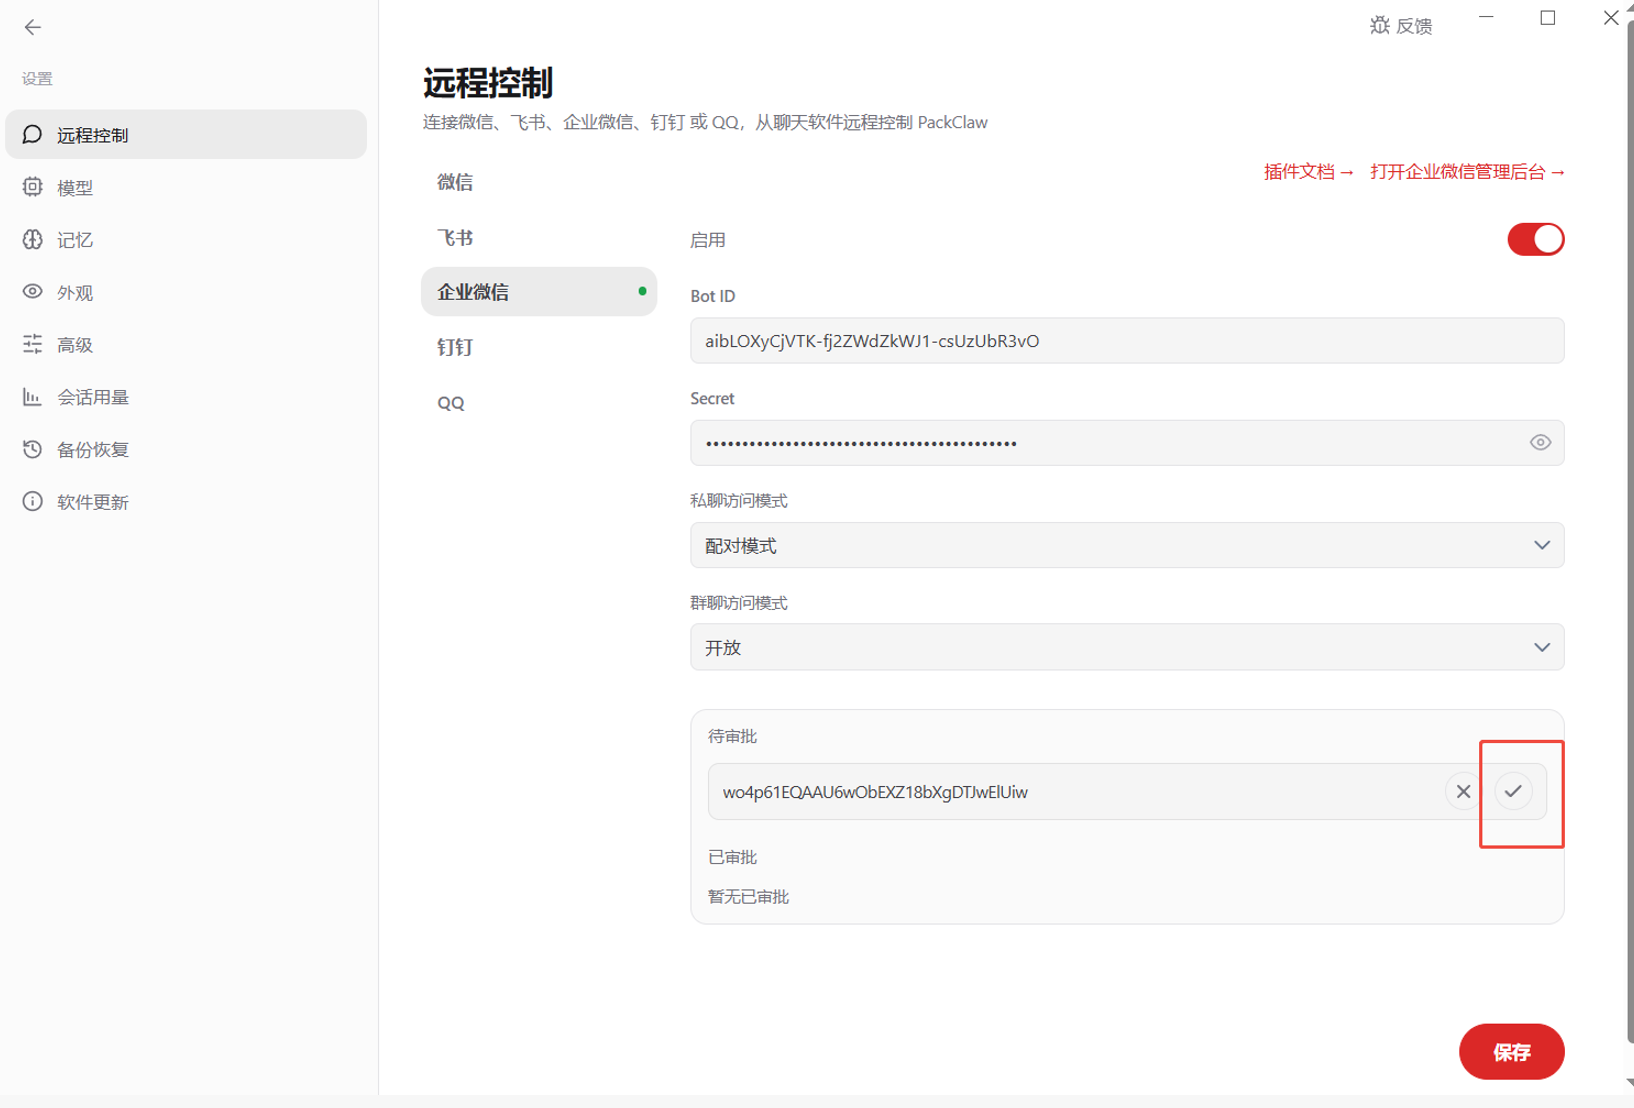
Task: Reject pending request with X icon
Action: coord(1463,791)
